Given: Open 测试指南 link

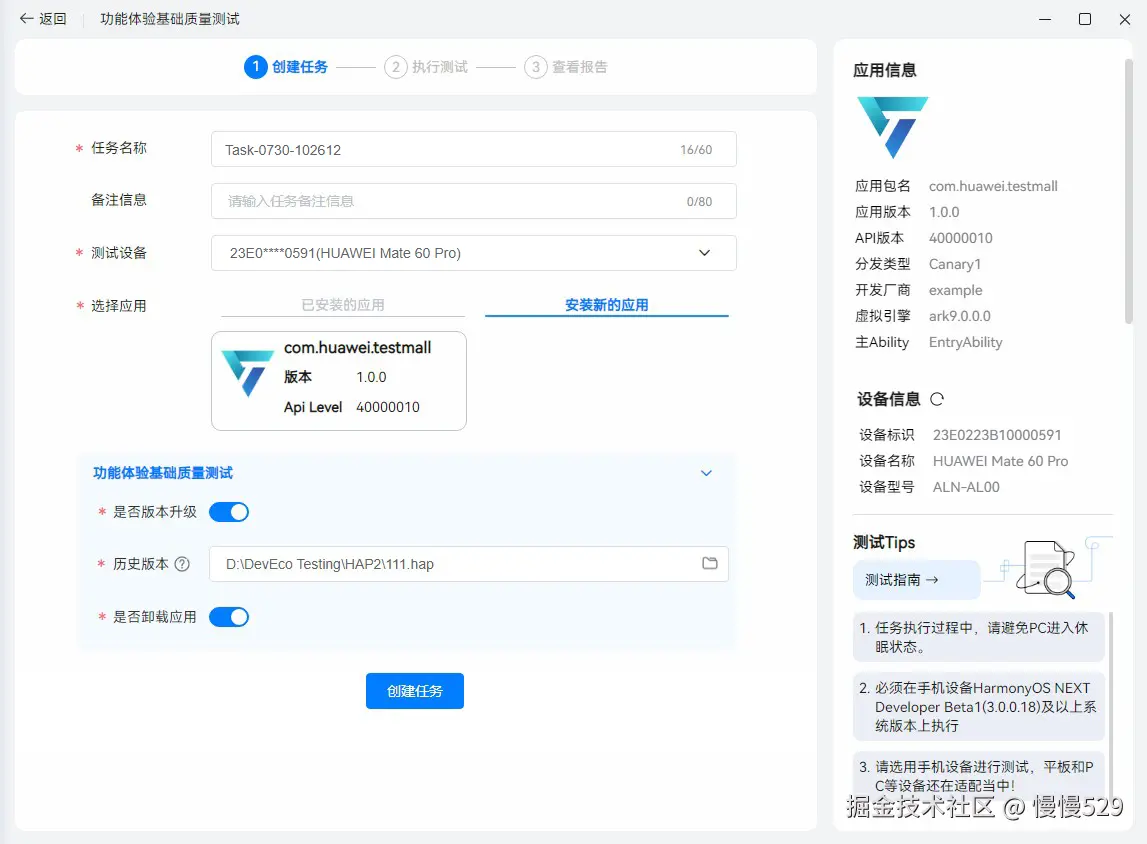Looking at the screenshot, I should pos(917,580).
